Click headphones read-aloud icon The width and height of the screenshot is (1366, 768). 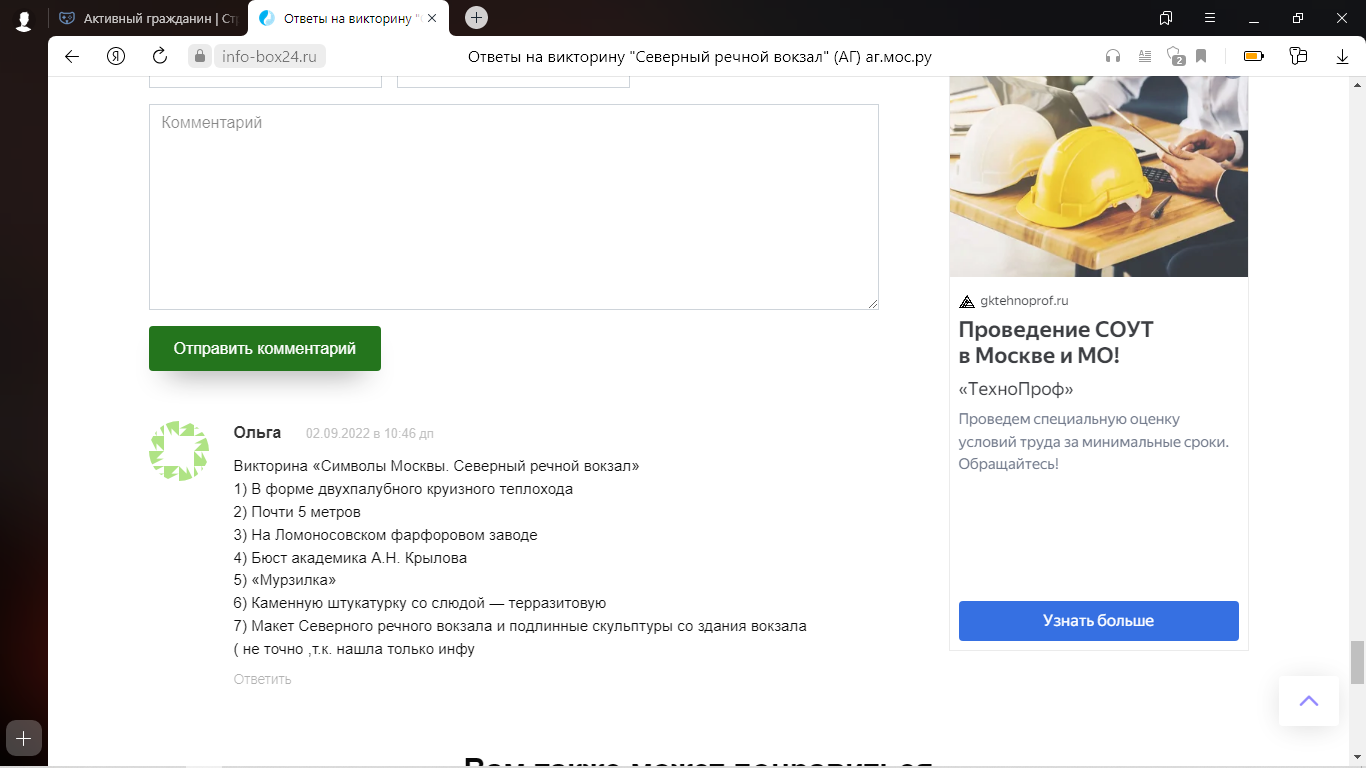tap(1113, 56)
